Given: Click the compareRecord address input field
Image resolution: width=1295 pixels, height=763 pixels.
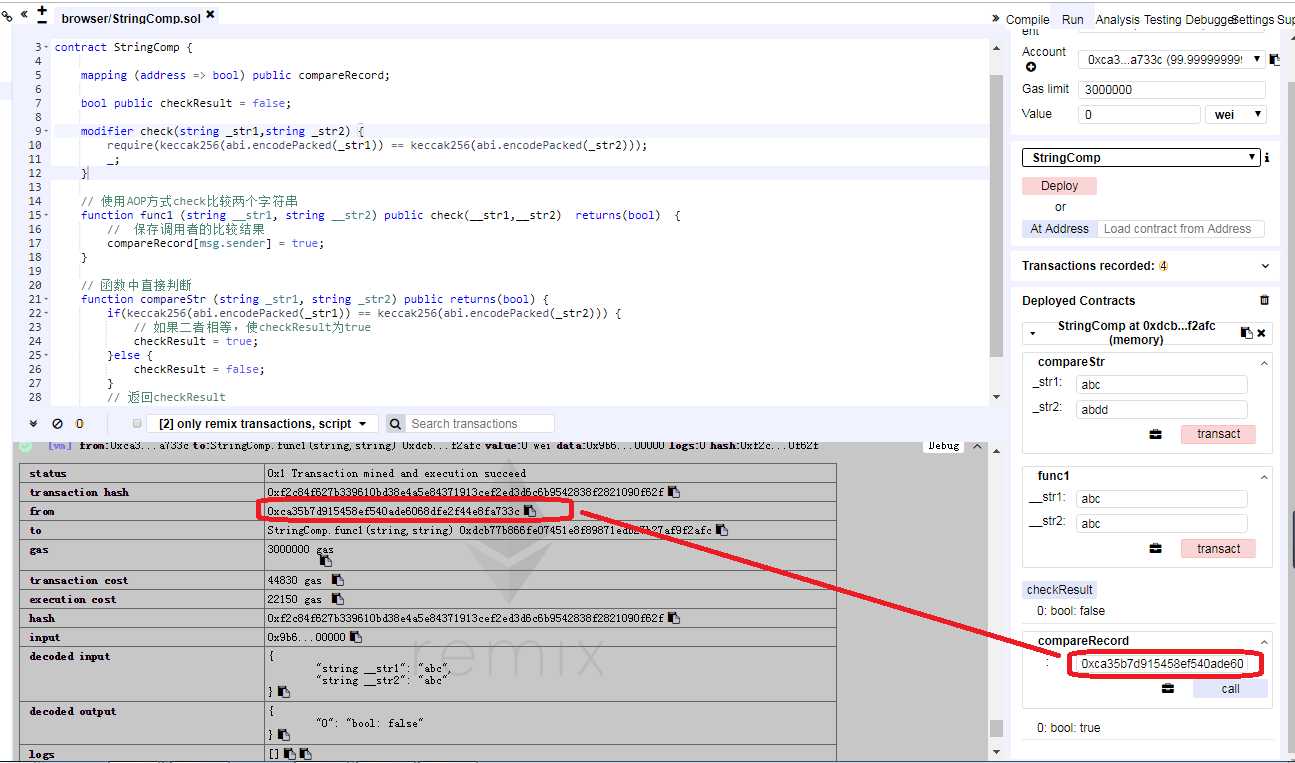Looking at the screenshot, I should pyautogui.click(x=1164, y=664).
